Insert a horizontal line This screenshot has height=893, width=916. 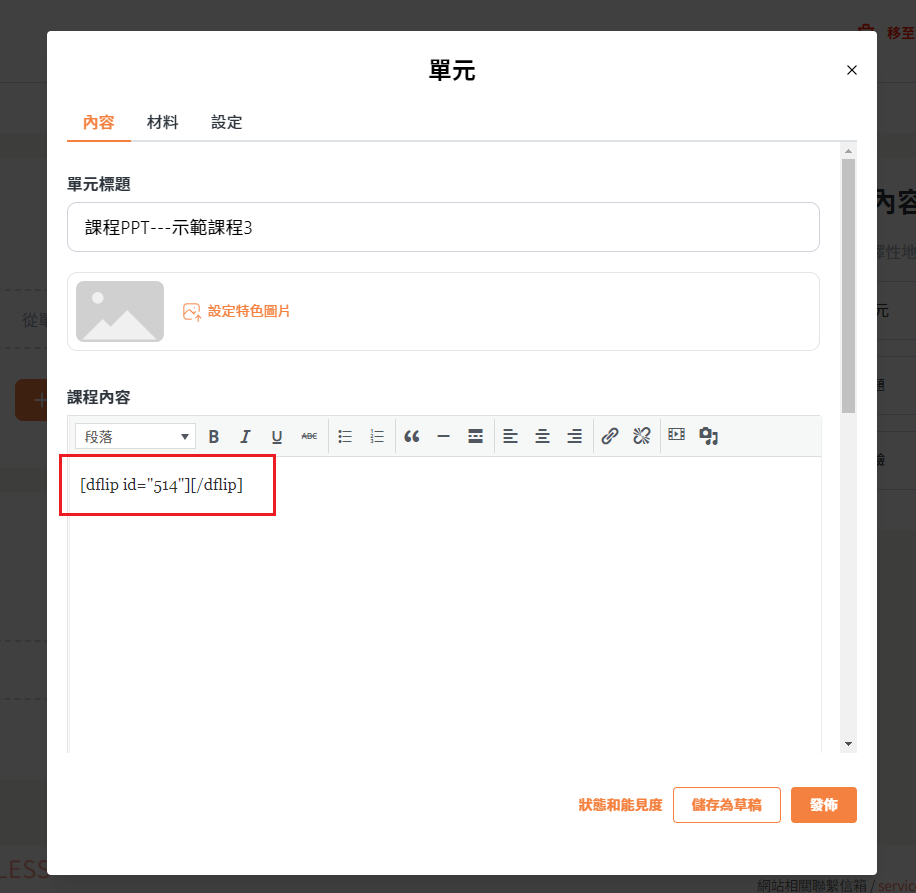(444, 436)
